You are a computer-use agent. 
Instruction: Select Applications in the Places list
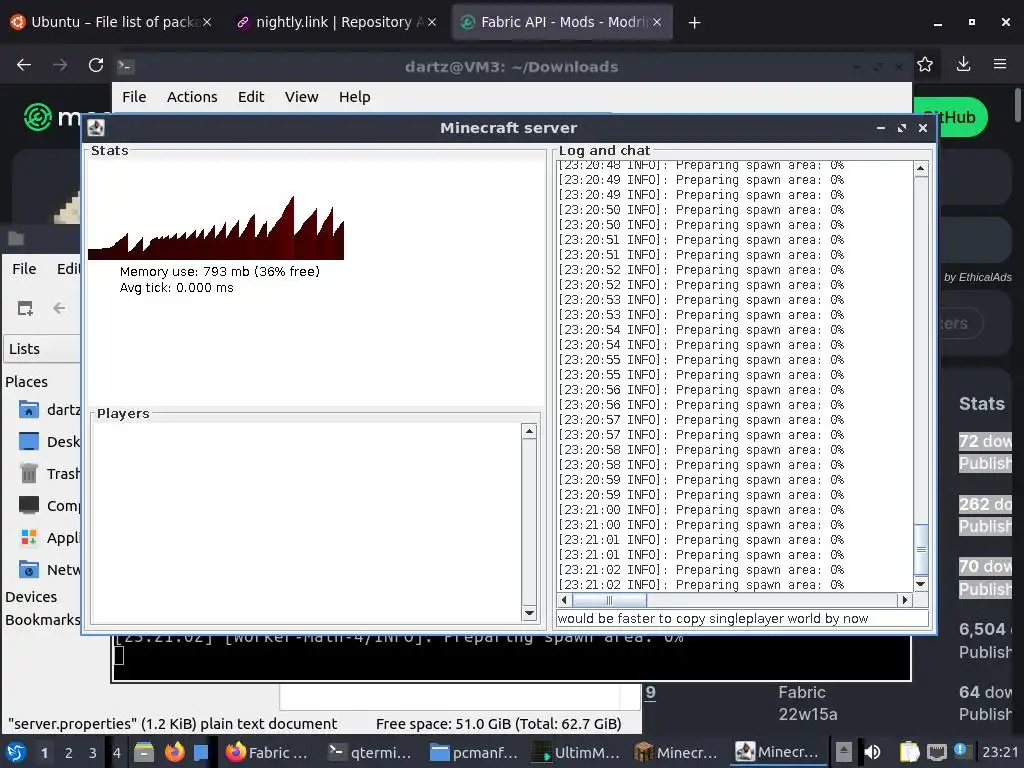[x=50, y=537]
